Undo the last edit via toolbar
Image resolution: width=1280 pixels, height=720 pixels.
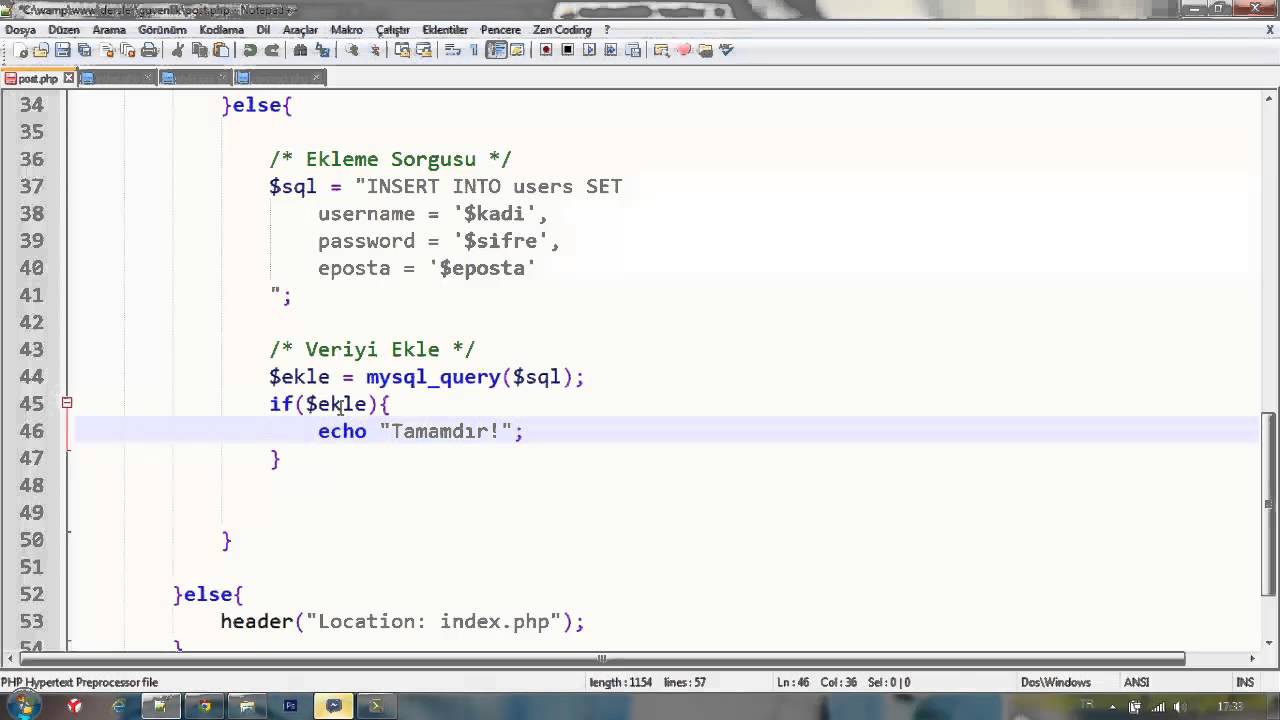tap(250, 50)
